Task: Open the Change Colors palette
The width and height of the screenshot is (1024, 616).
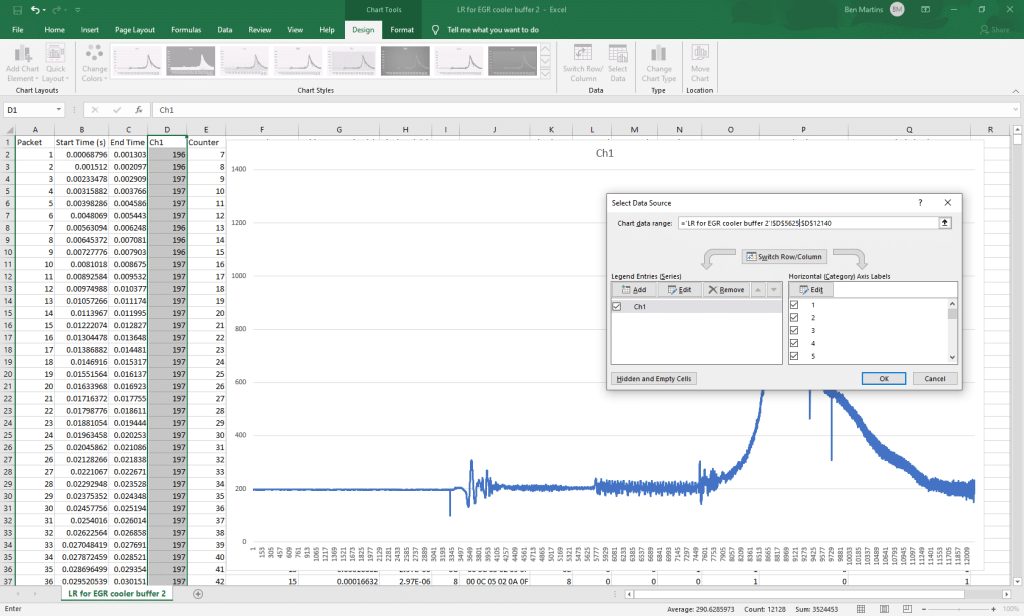Action: tap(94, 64)
